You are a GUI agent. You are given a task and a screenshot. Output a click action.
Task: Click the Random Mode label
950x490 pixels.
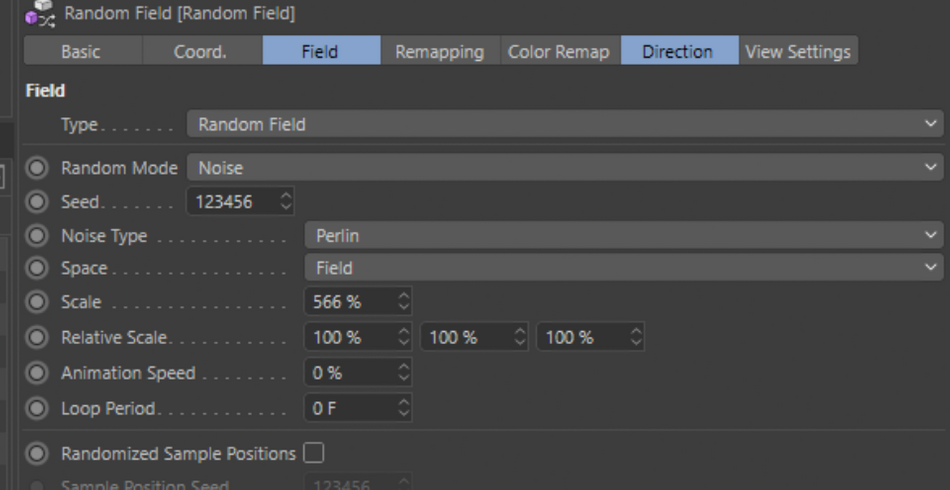(x=119, y=168)
